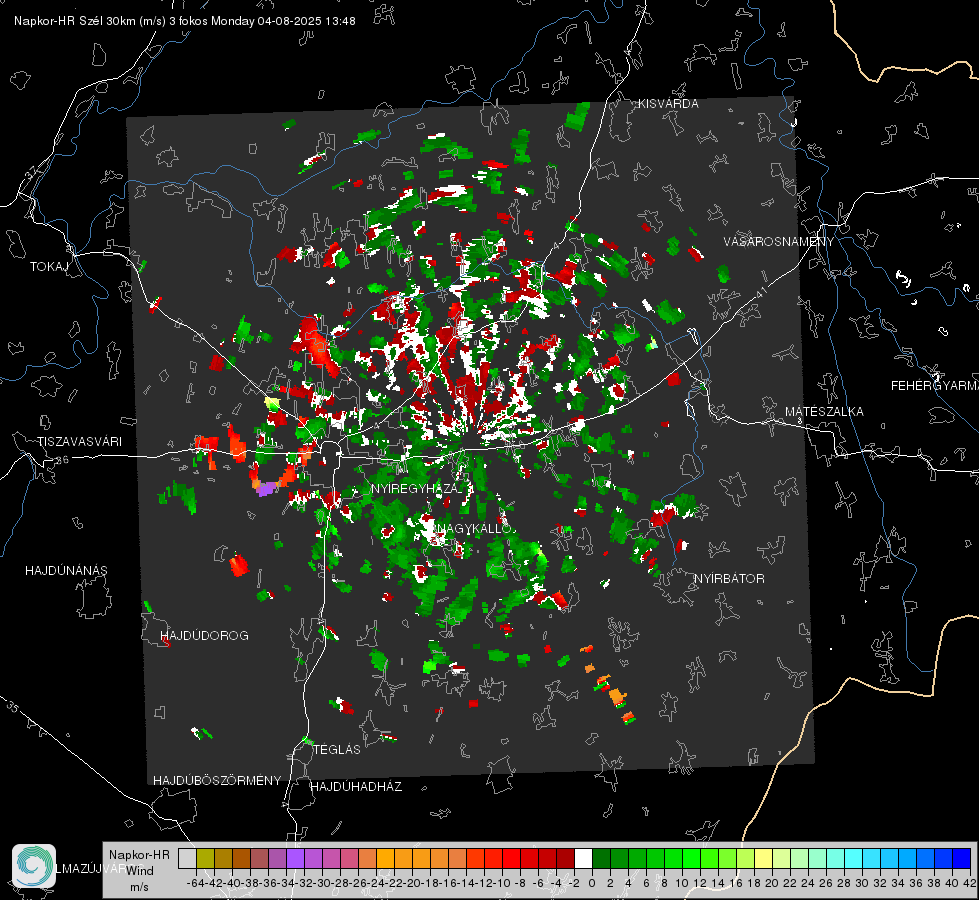This screenshot has width=979, height=900.
Task: Click the 'm/s' unit label in legend
Action: pyautogui.click(x=139, y=887)
